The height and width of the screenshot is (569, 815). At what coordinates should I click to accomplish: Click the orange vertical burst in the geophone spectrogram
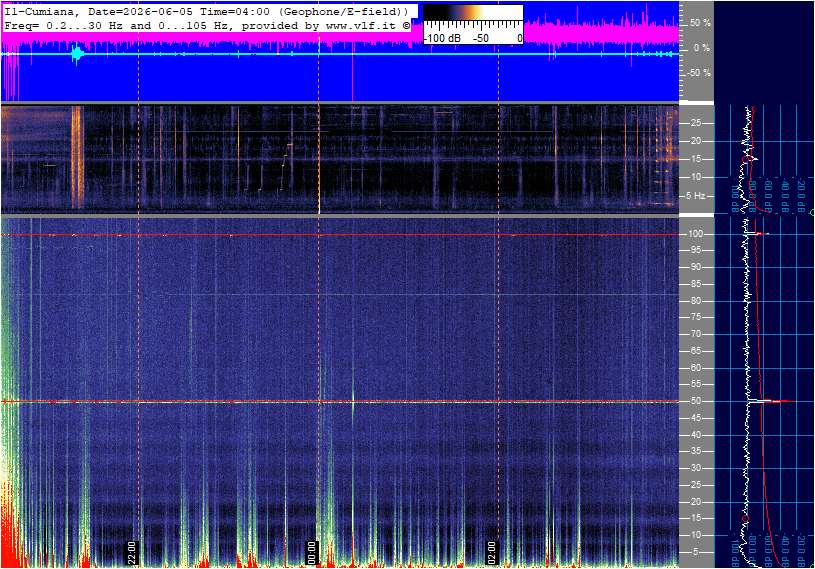[x=77, y=157]
